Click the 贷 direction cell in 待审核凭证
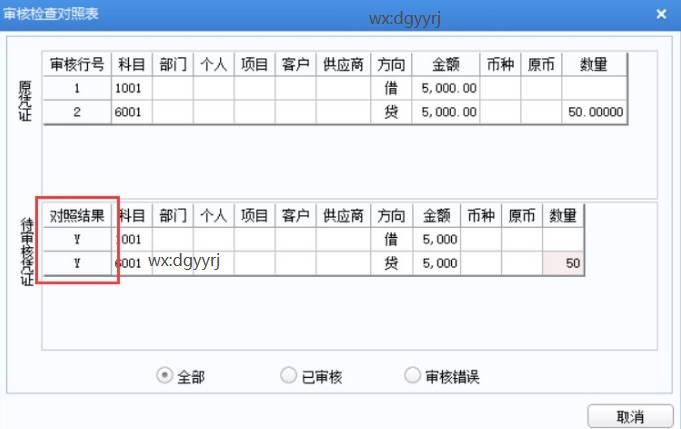The height and width of the screenshot is (429, 681). 391,263
